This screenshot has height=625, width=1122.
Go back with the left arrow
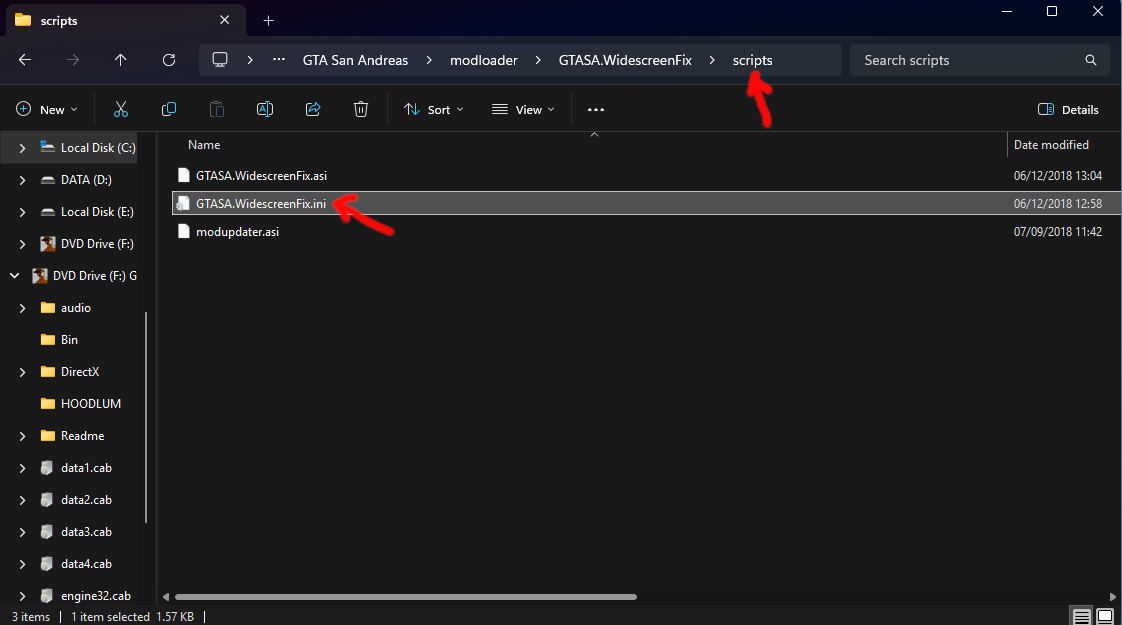[x=25, y=60]
